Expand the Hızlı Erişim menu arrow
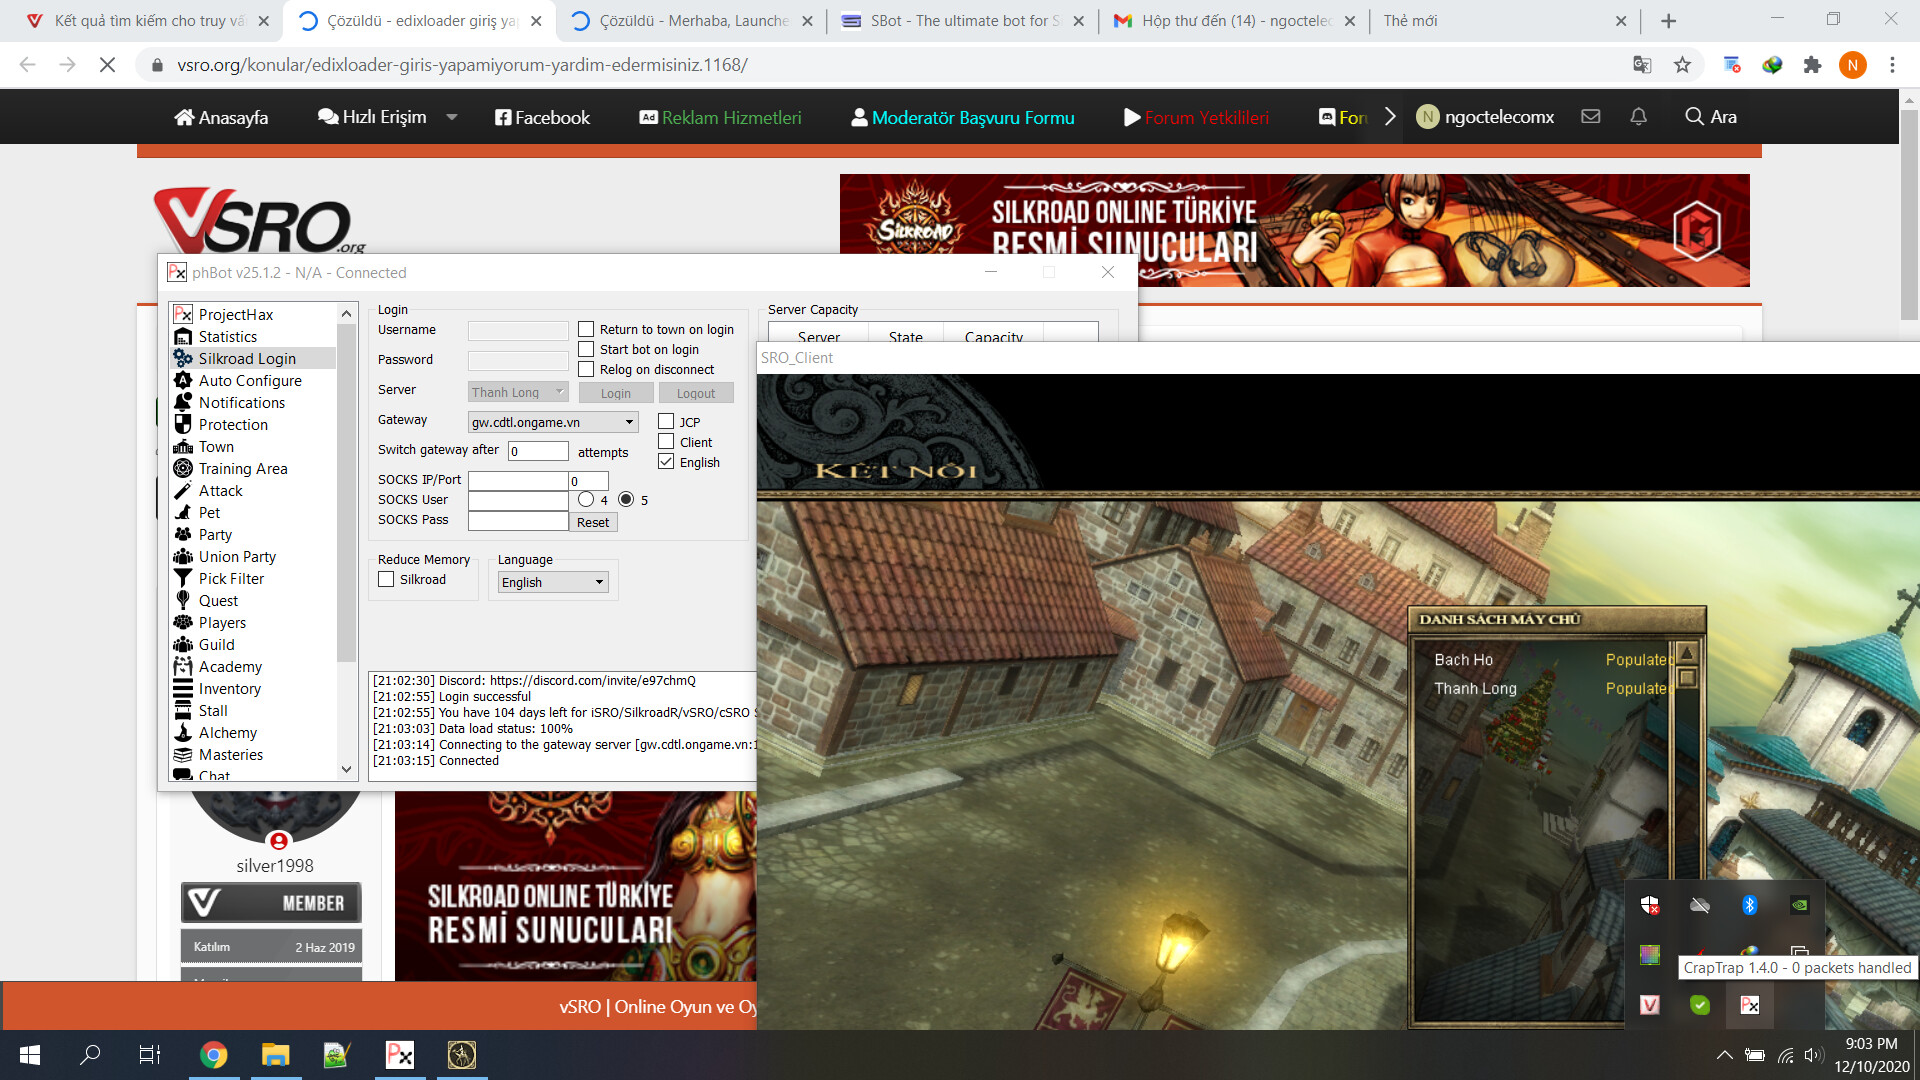Viewport: 1920px width, 1080px height. pyautogui.click(x=452, y=117)
